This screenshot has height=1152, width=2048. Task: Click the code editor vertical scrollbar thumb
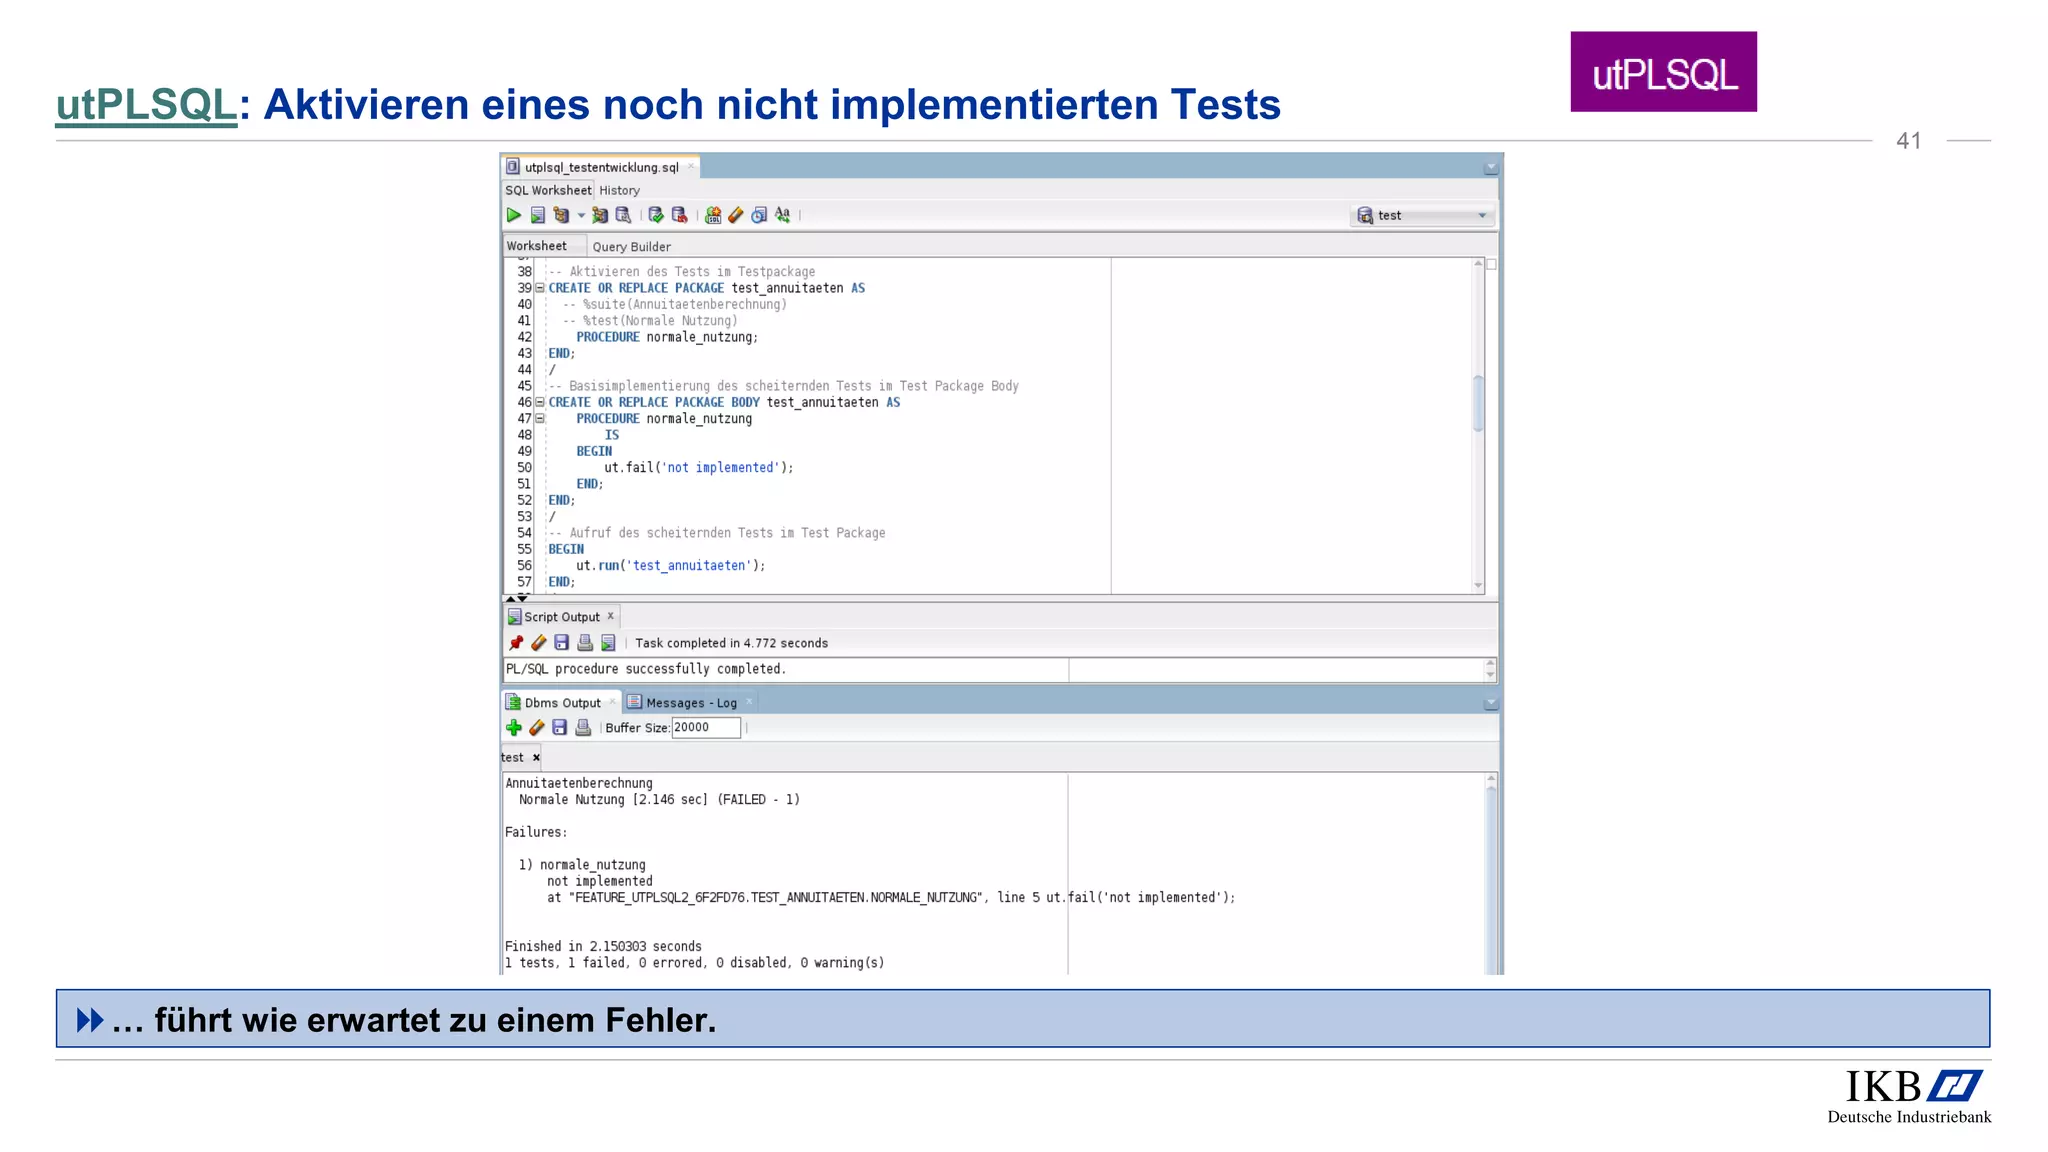[x=1478, y=402]
